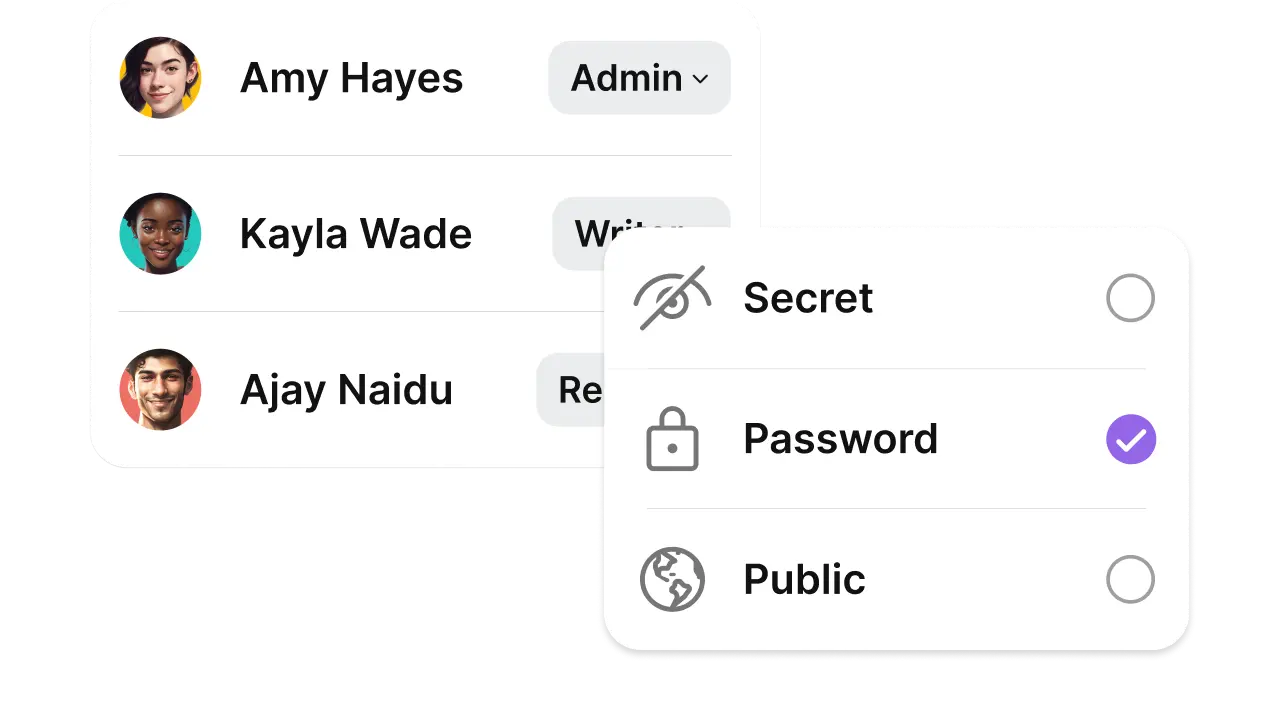Select the Secret radio button

coord(1131,298)
